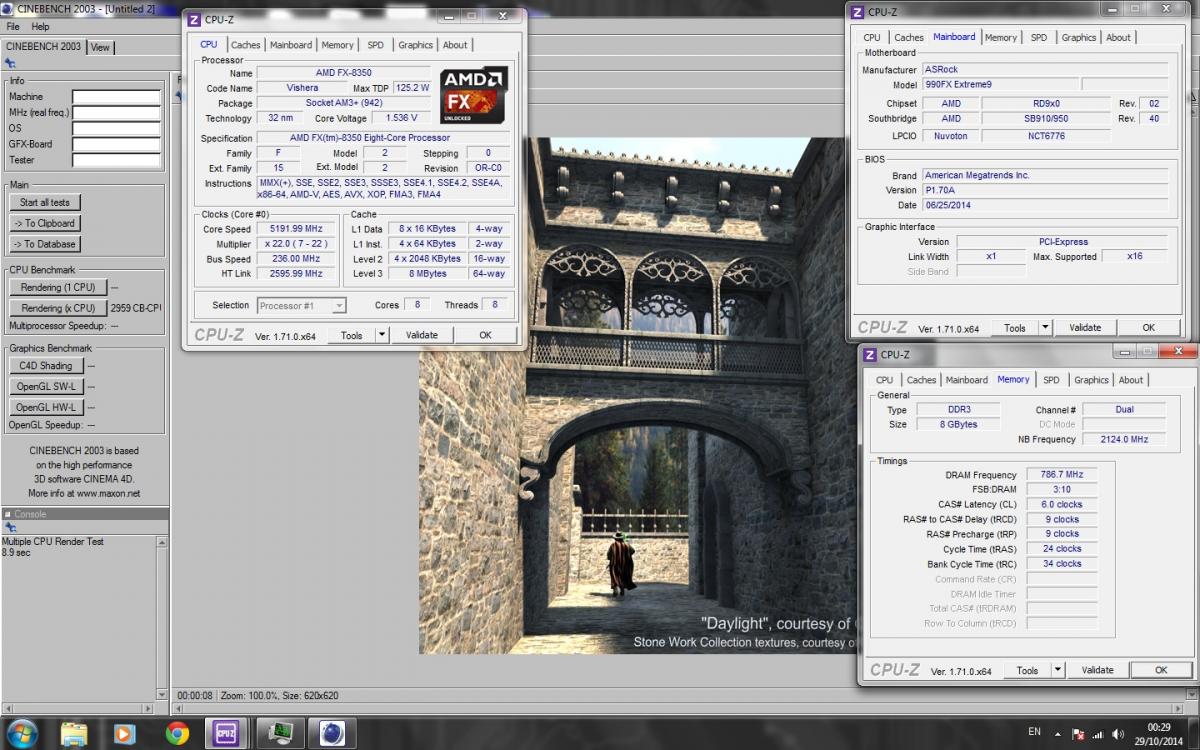Launch Windows Media Player from the taskbar
The height and width of the screenshot is (750, 1200).
pyautogui.click(x=125, y=733)
